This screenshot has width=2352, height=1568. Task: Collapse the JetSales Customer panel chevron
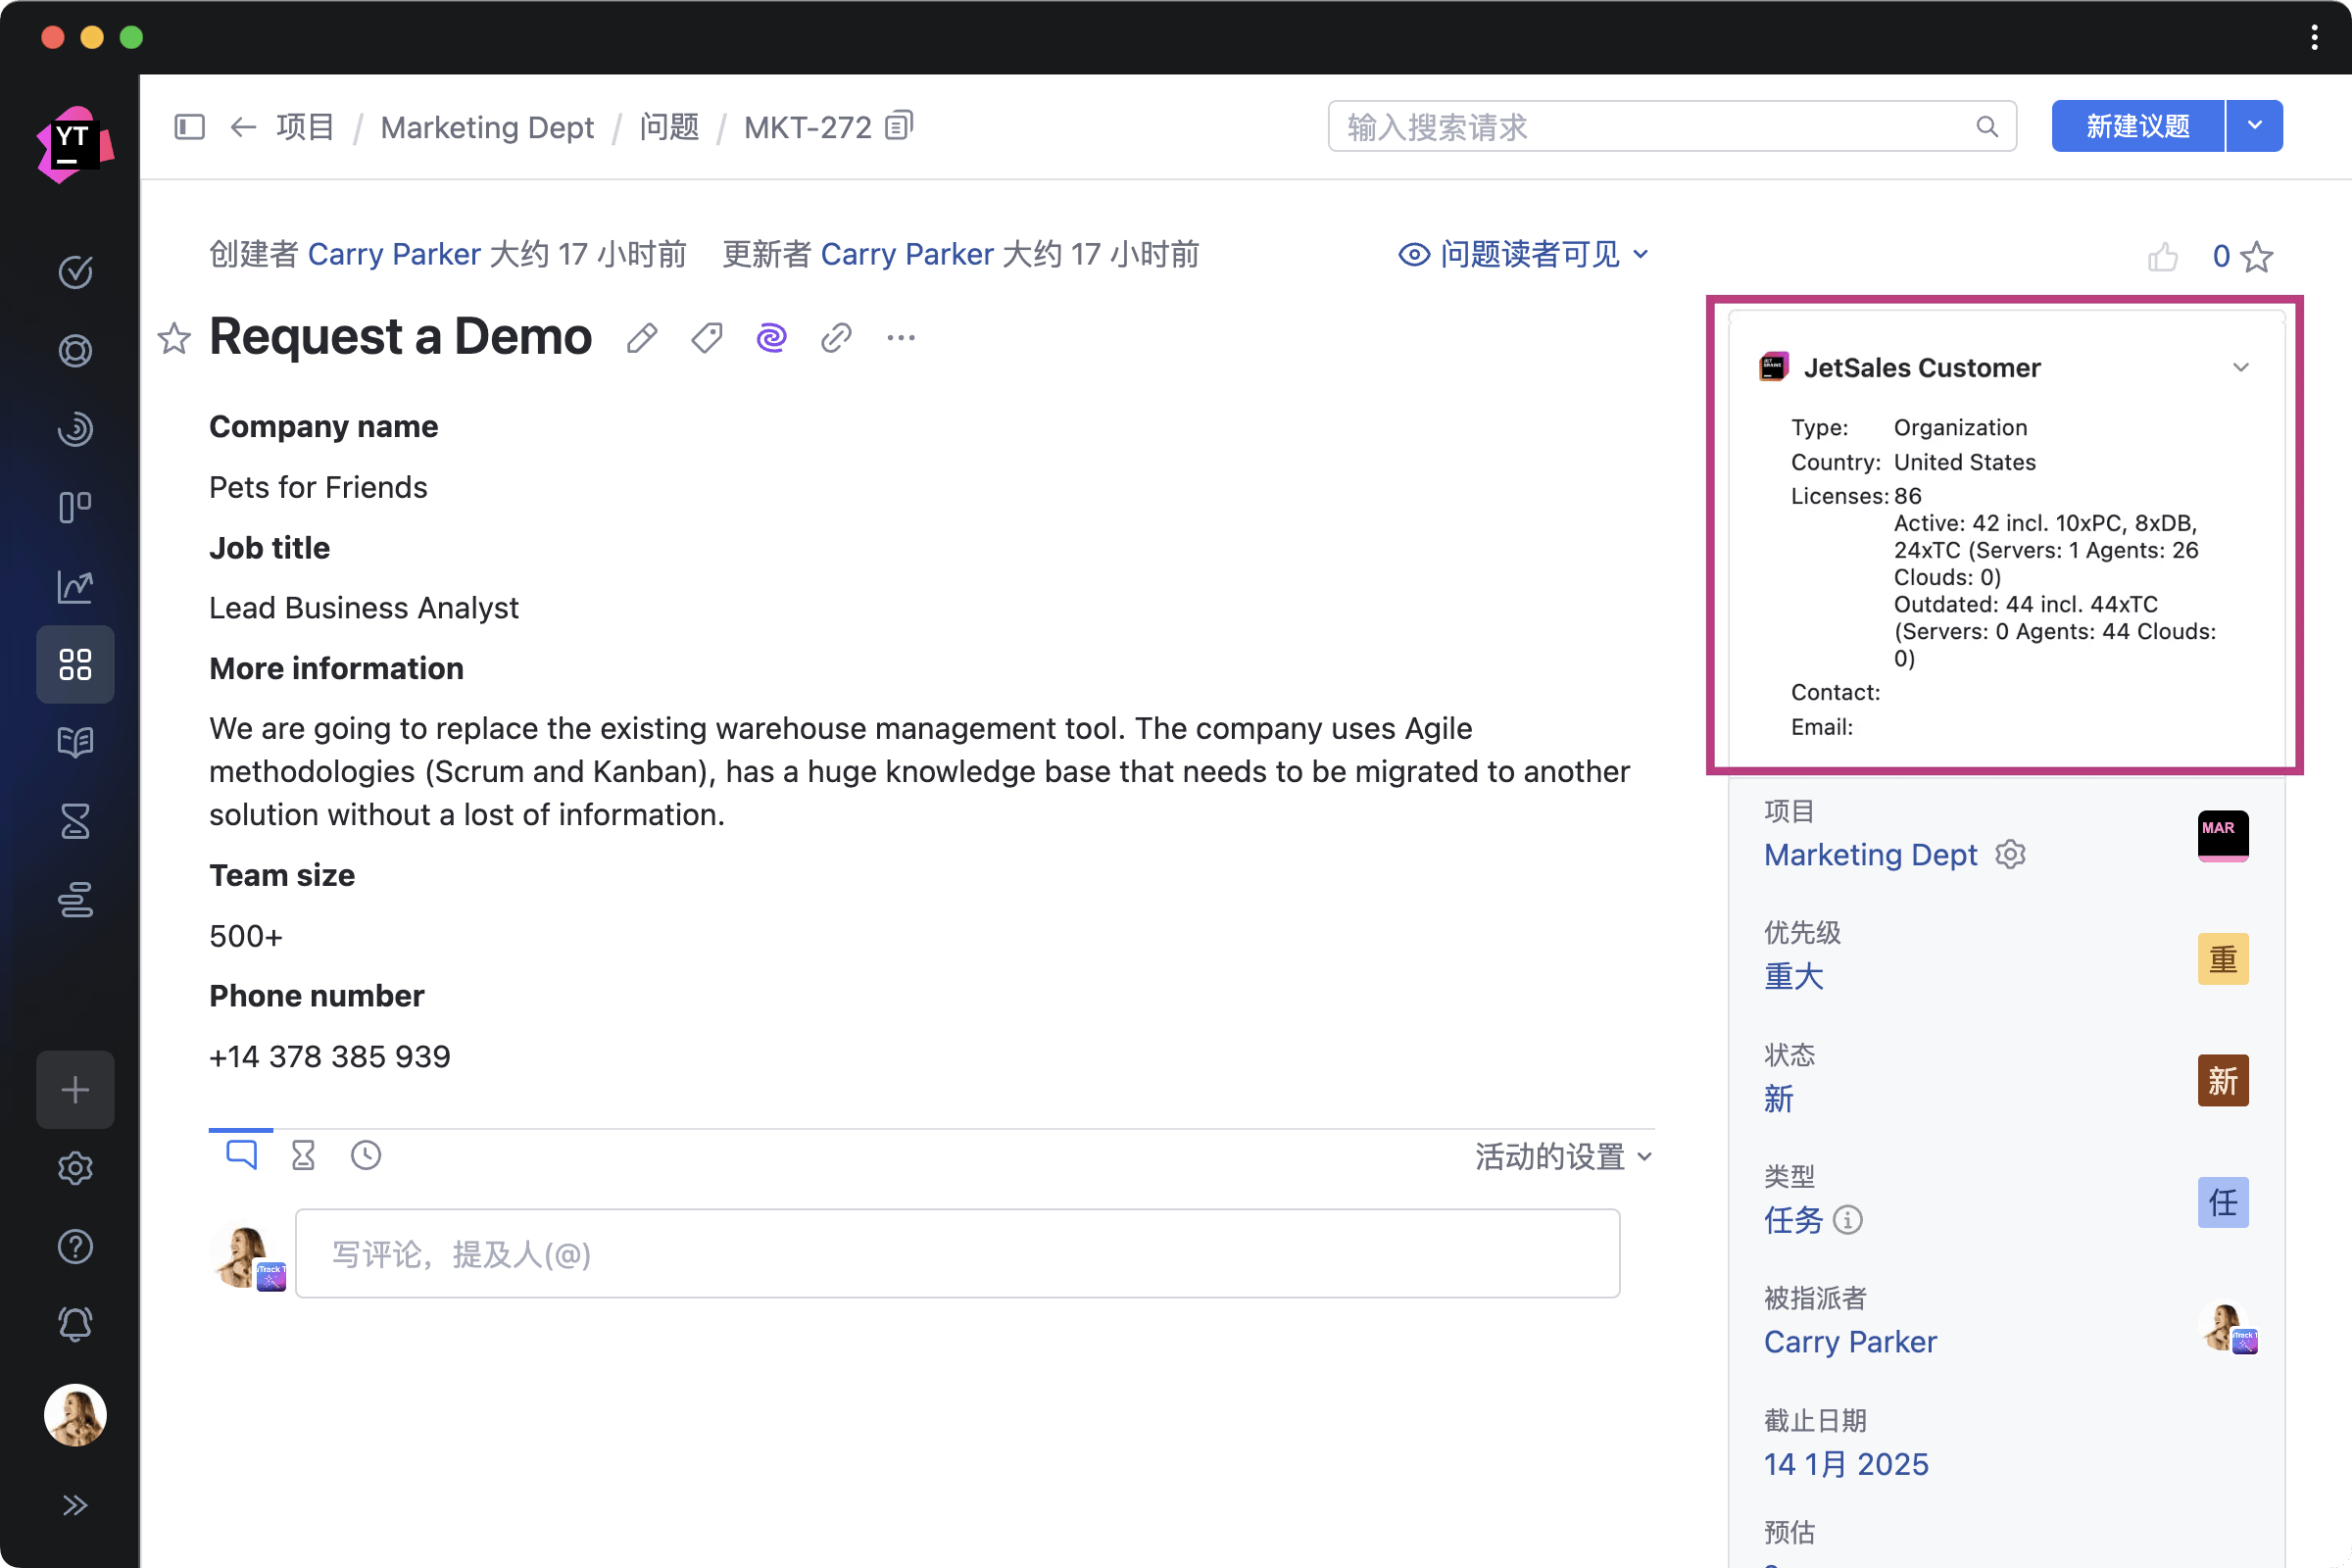pyautogui.click(x=2240, y=367)
